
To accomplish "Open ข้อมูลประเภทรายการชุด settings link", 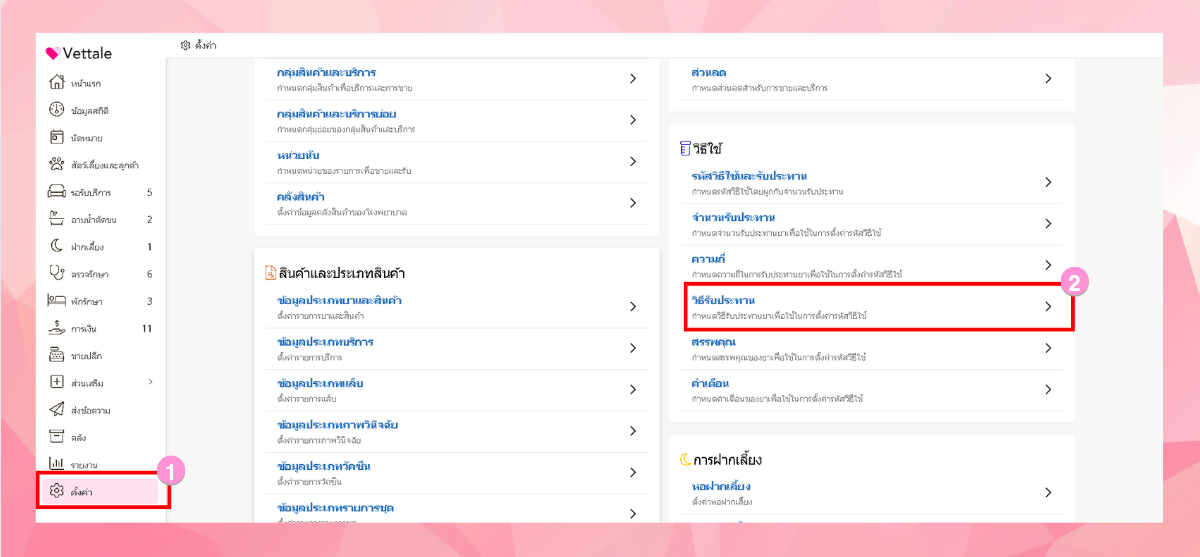I will pos(333,508).
